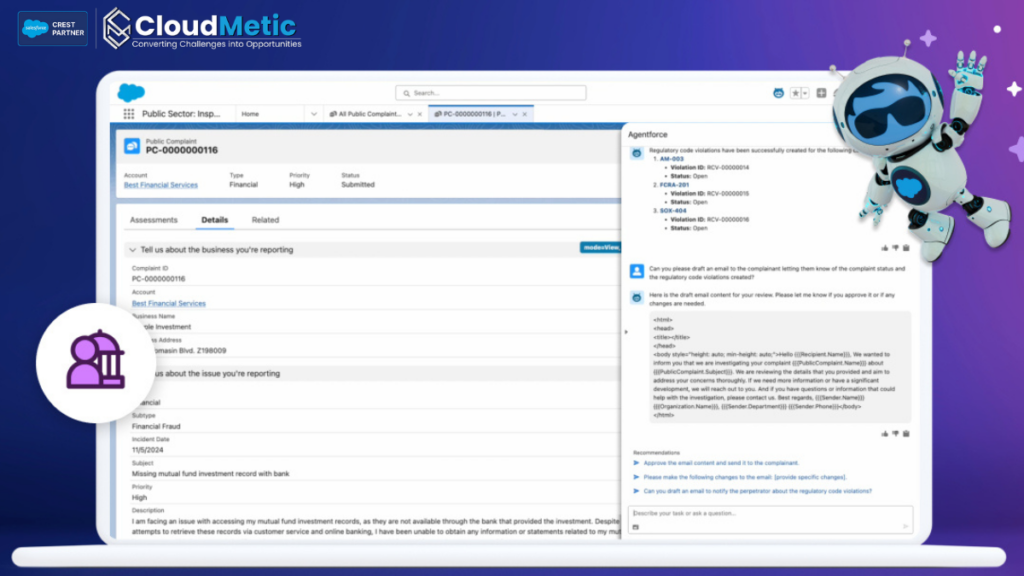Click the 'Financial Fraud' subtype value
This screenshot has width=1024, height=576.
156,426
